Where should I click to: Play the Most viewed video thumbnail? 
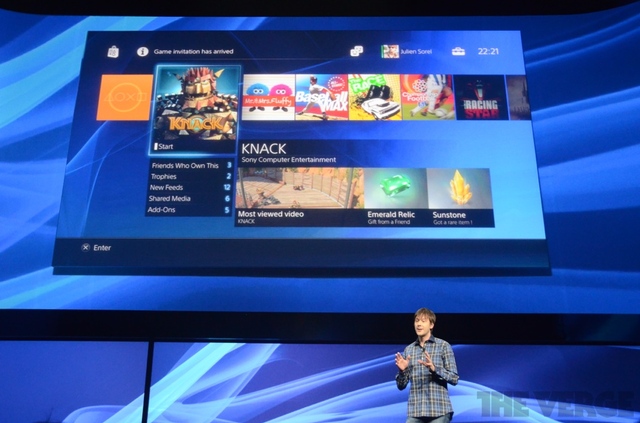pos(299,192)
